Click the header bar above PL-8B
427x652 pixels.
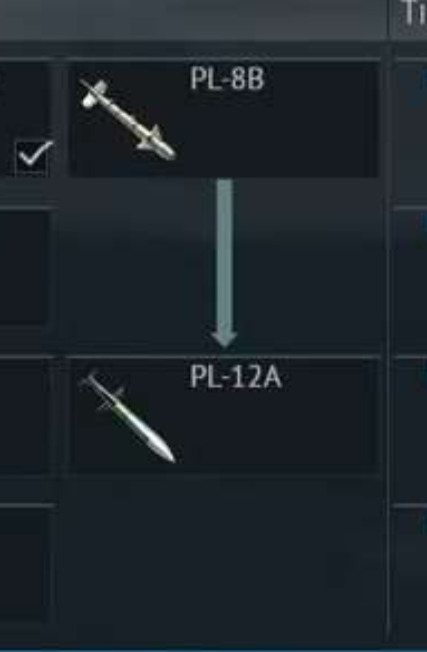pos(192,19)
